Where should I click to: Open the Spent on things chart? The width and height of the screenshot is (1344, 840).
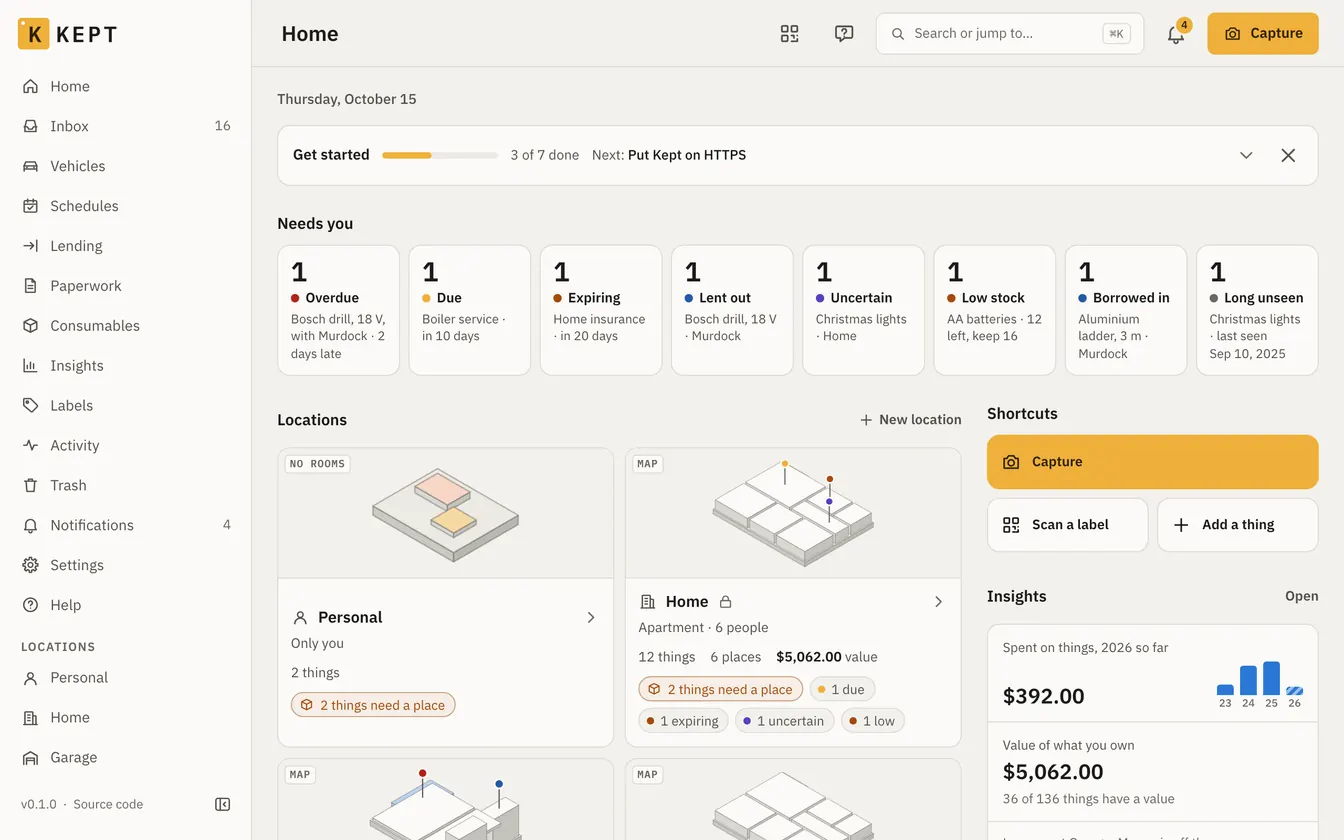tap(1152, 673)
